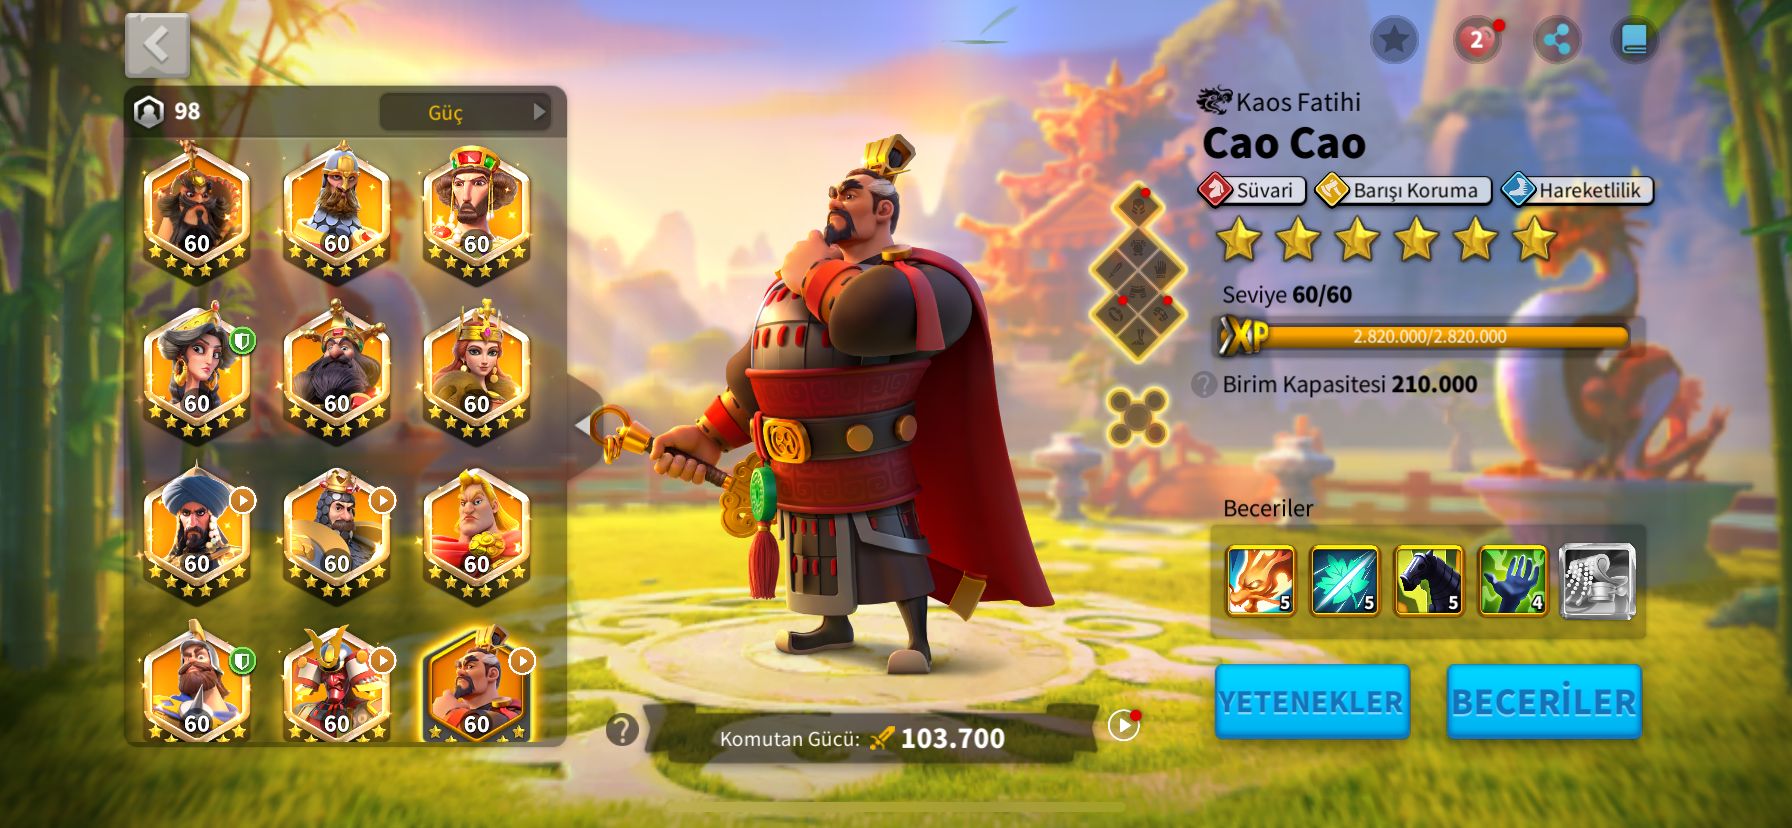The width and height of the screenshot is (1792, 828).
Task: Open the star favorites icon
Action: (1393, 41)
